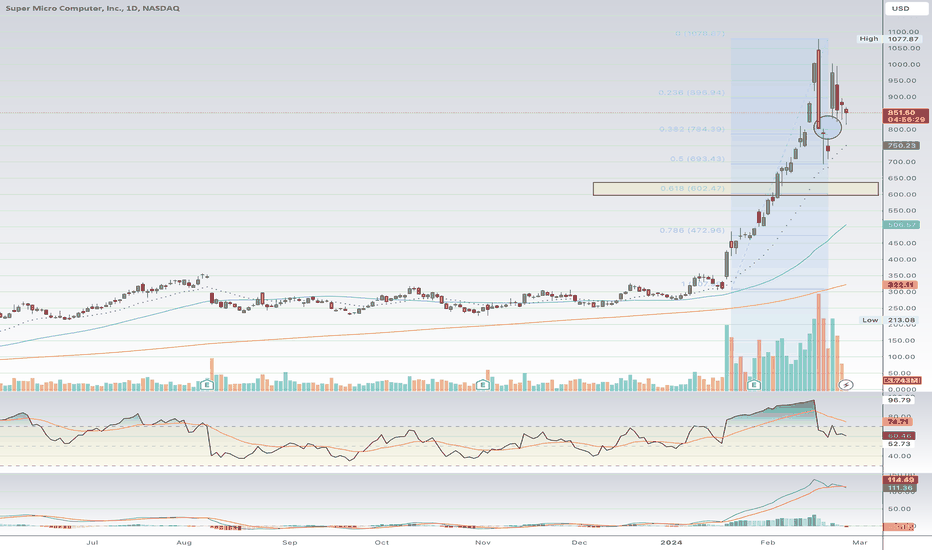This screenshot has width=932, height=550.
Task: Click the Sep label on time axis
Action: point(289,542)
